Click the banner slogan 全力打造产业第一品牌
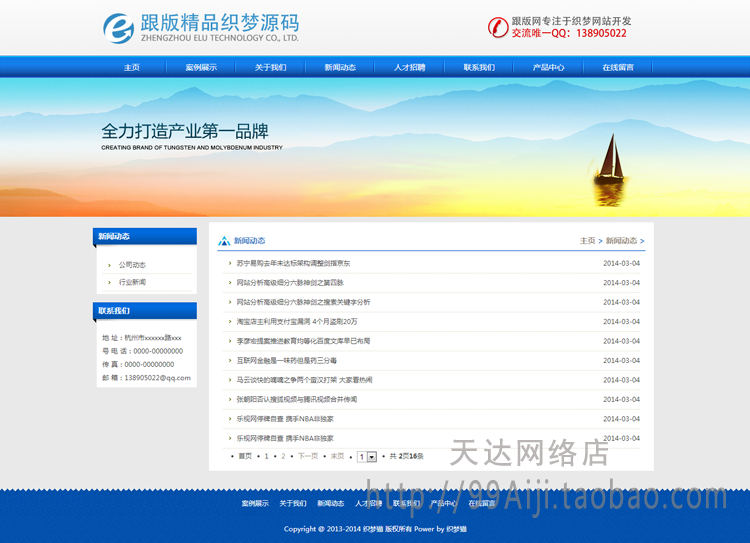The height and width of the screenshot is (543, 750). (x=185, y=131)
